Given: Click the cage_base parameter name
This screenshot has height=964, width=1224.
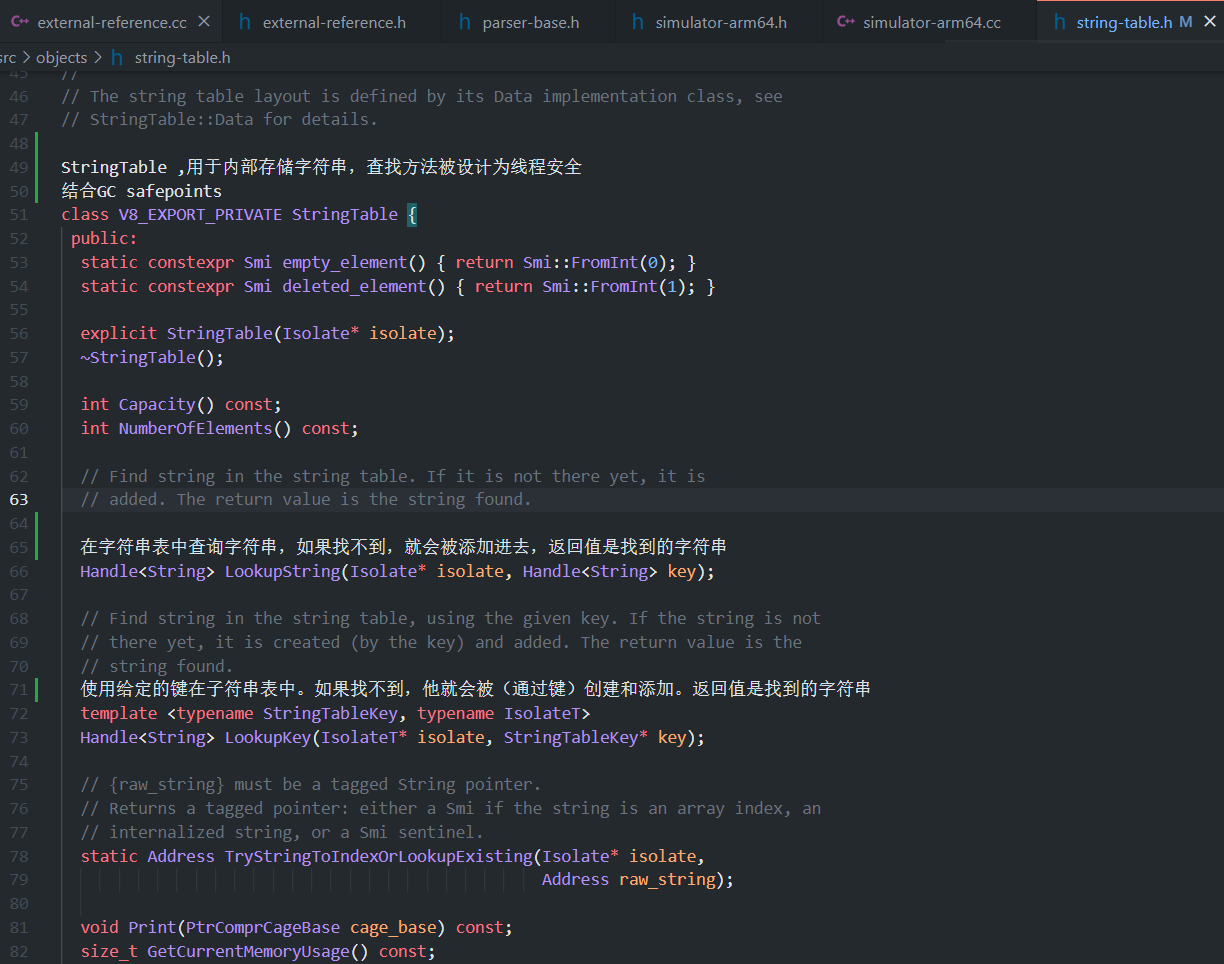Looking at the screenshot, I should click(393, 927).
